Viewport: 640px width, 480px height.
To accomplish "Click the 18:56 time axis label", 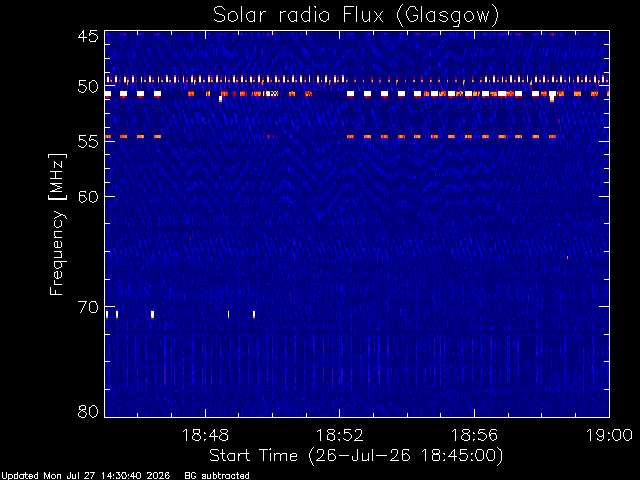I will point(474,435).
